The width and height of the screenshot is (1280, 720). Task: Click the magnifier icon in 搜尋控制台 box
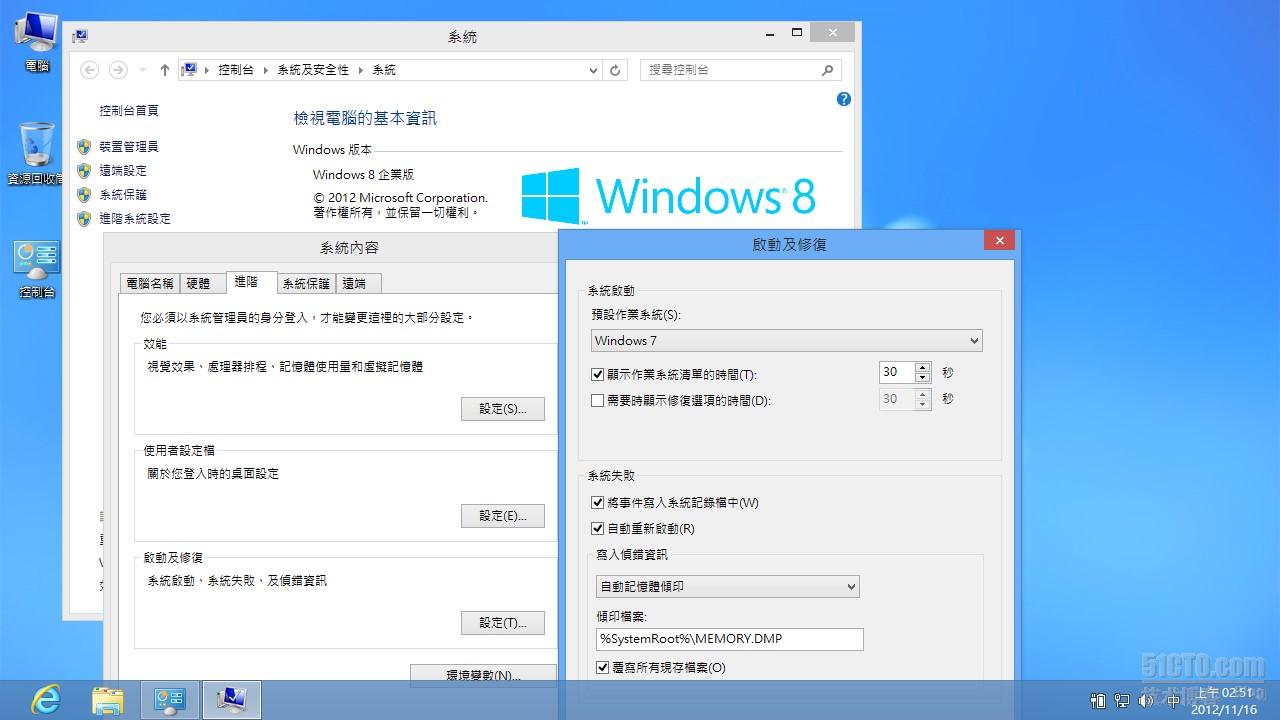[827, 70]
